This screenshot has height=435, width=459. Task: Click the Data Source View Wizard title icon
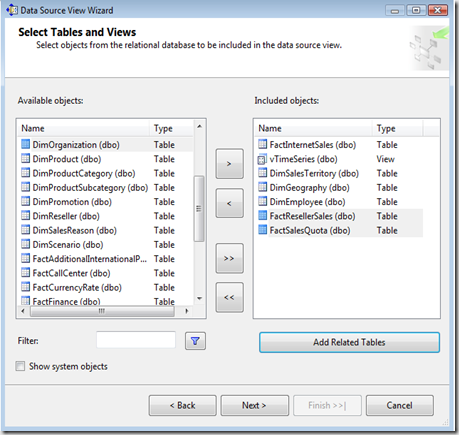point(12,10)
